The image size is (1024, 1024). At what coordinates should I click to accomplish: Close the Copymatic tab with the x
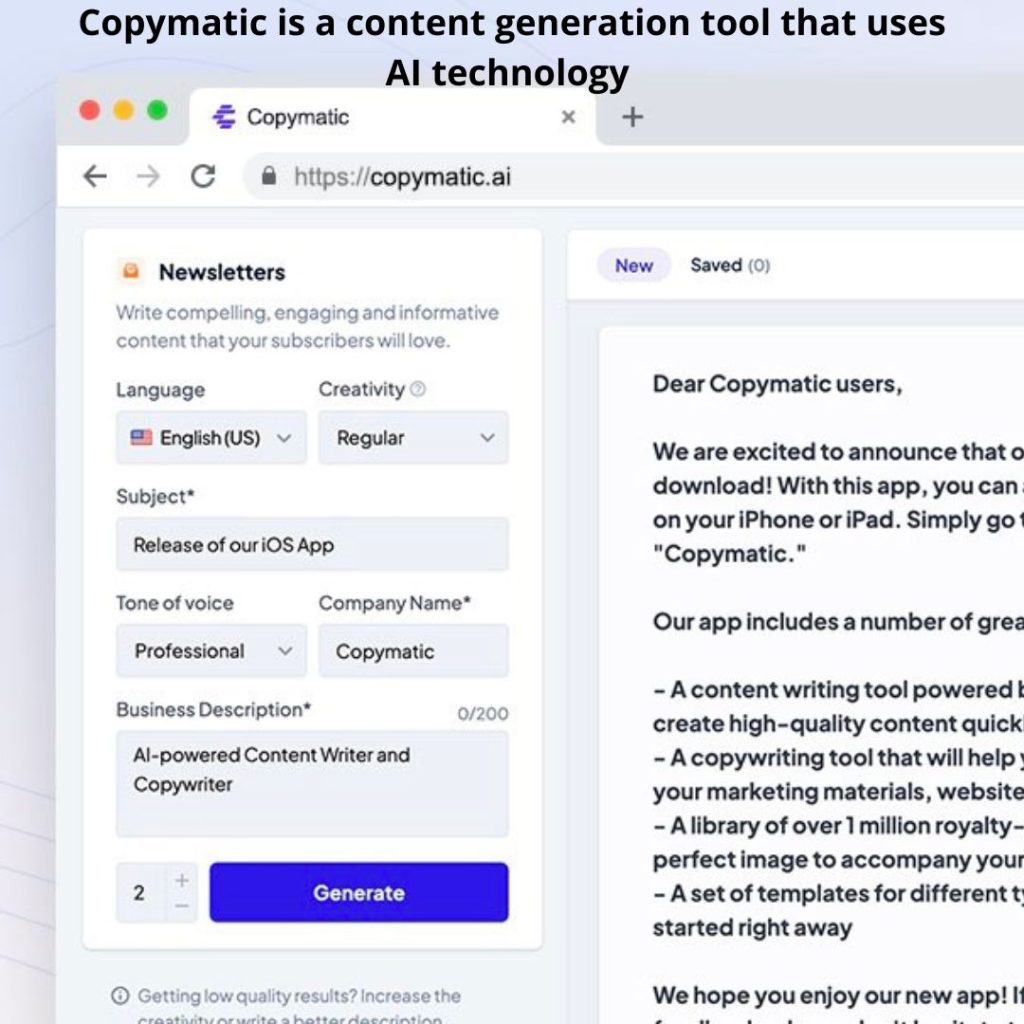click(568, 117)
